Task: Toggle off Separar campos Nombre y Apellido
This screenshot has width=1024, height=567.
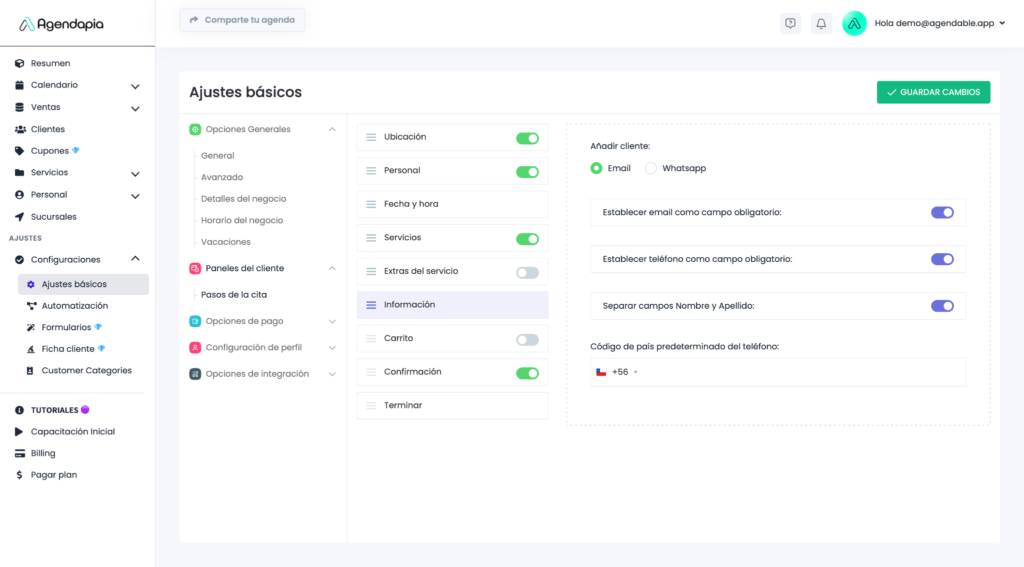Action: [942, 306]
